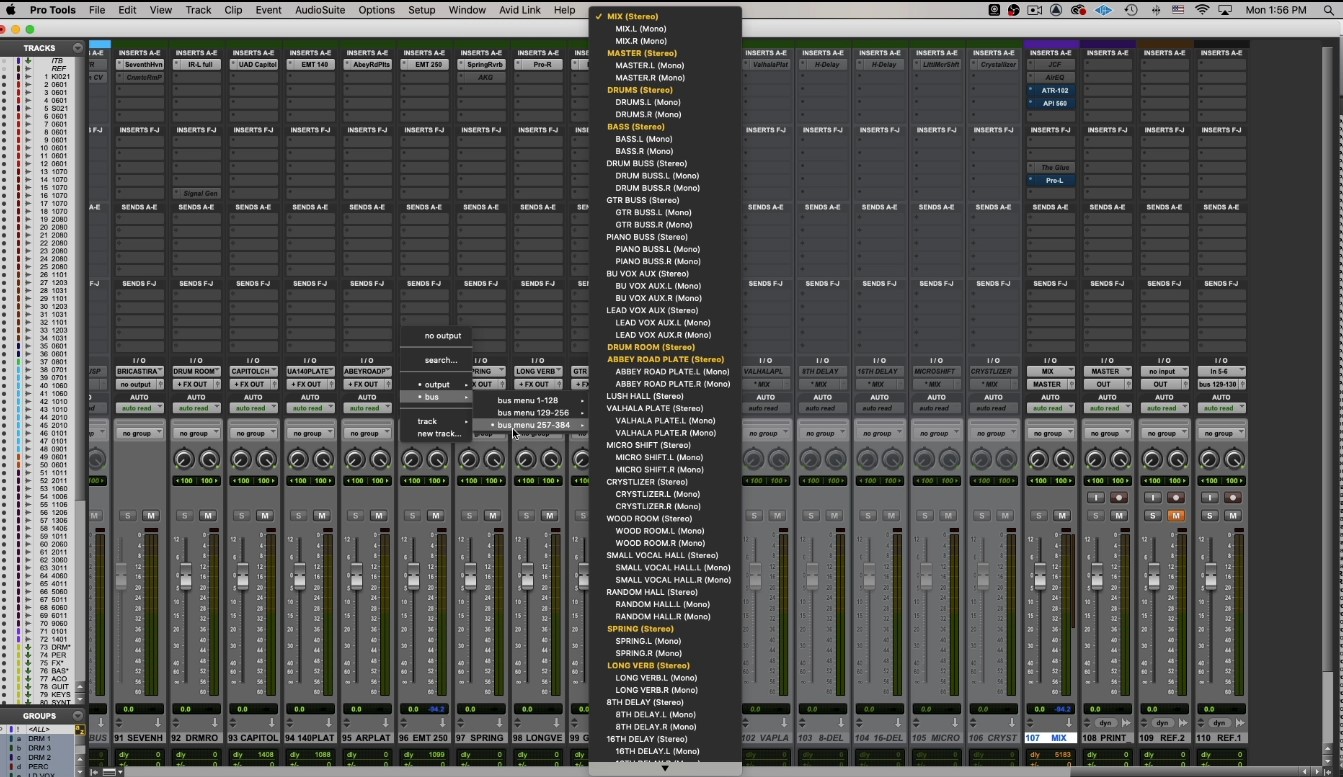Open ATR-102 insert on MIX track

tap(1051, 90)
